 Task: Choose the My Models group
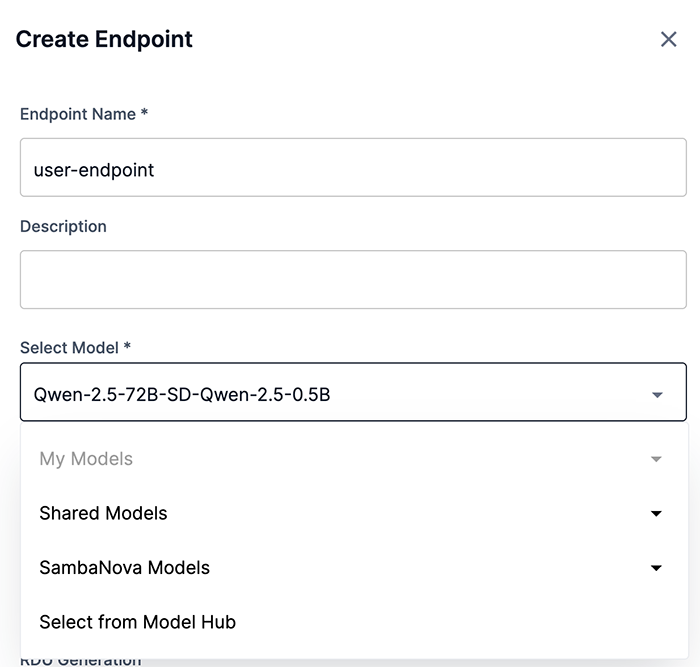click(86, 459)
